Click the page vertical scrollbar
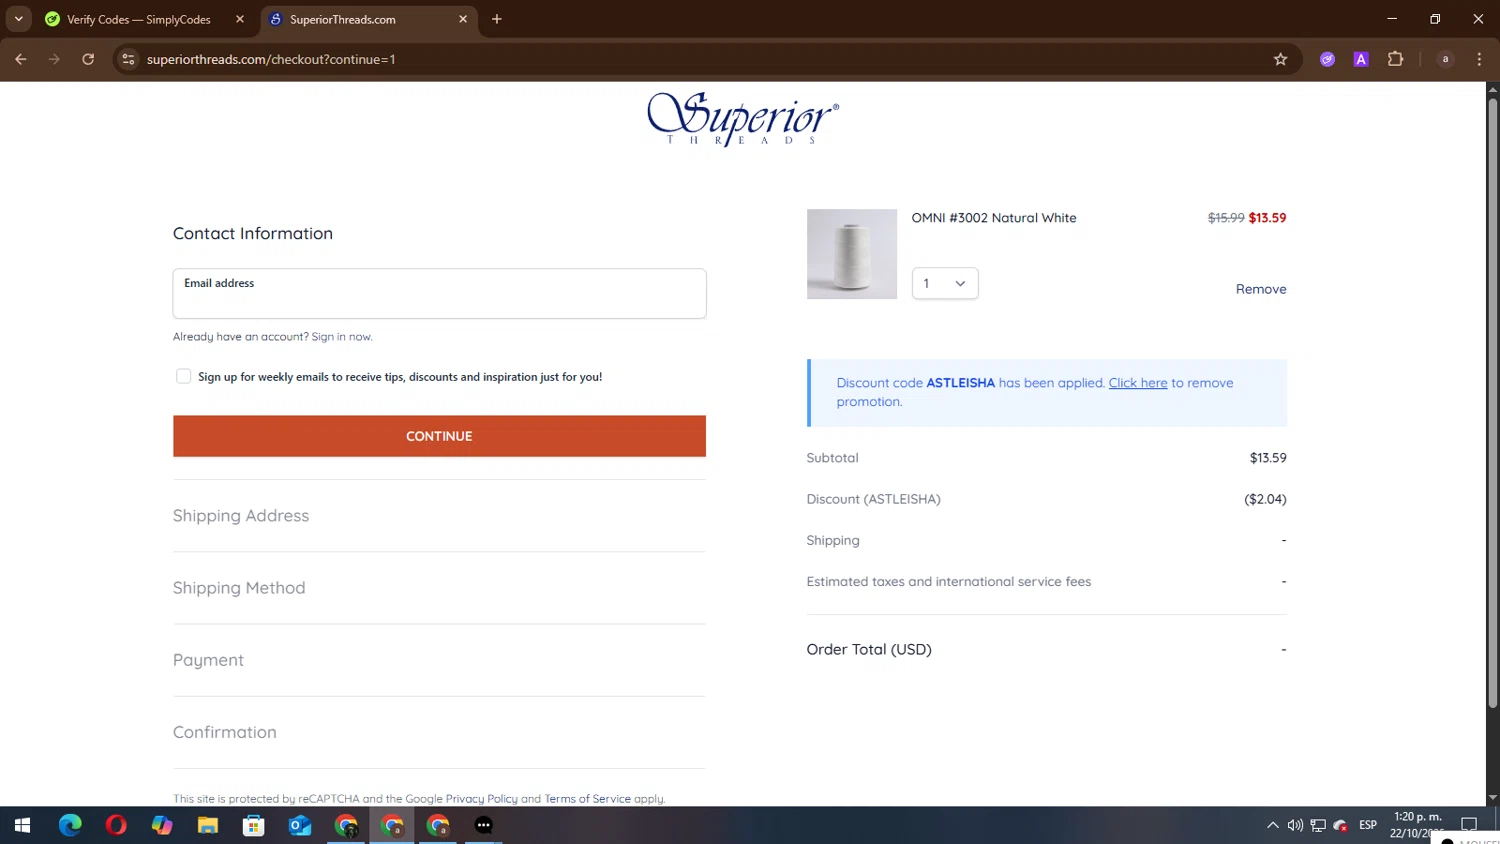1500x844 pixels. coord(1492,403)
